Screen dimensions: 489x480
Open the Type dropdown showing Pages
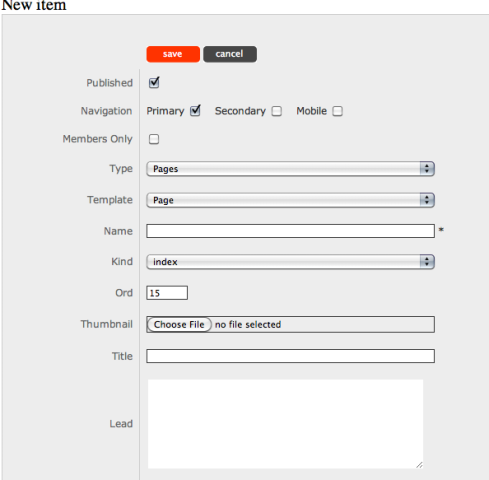click(x=290, y=169)
